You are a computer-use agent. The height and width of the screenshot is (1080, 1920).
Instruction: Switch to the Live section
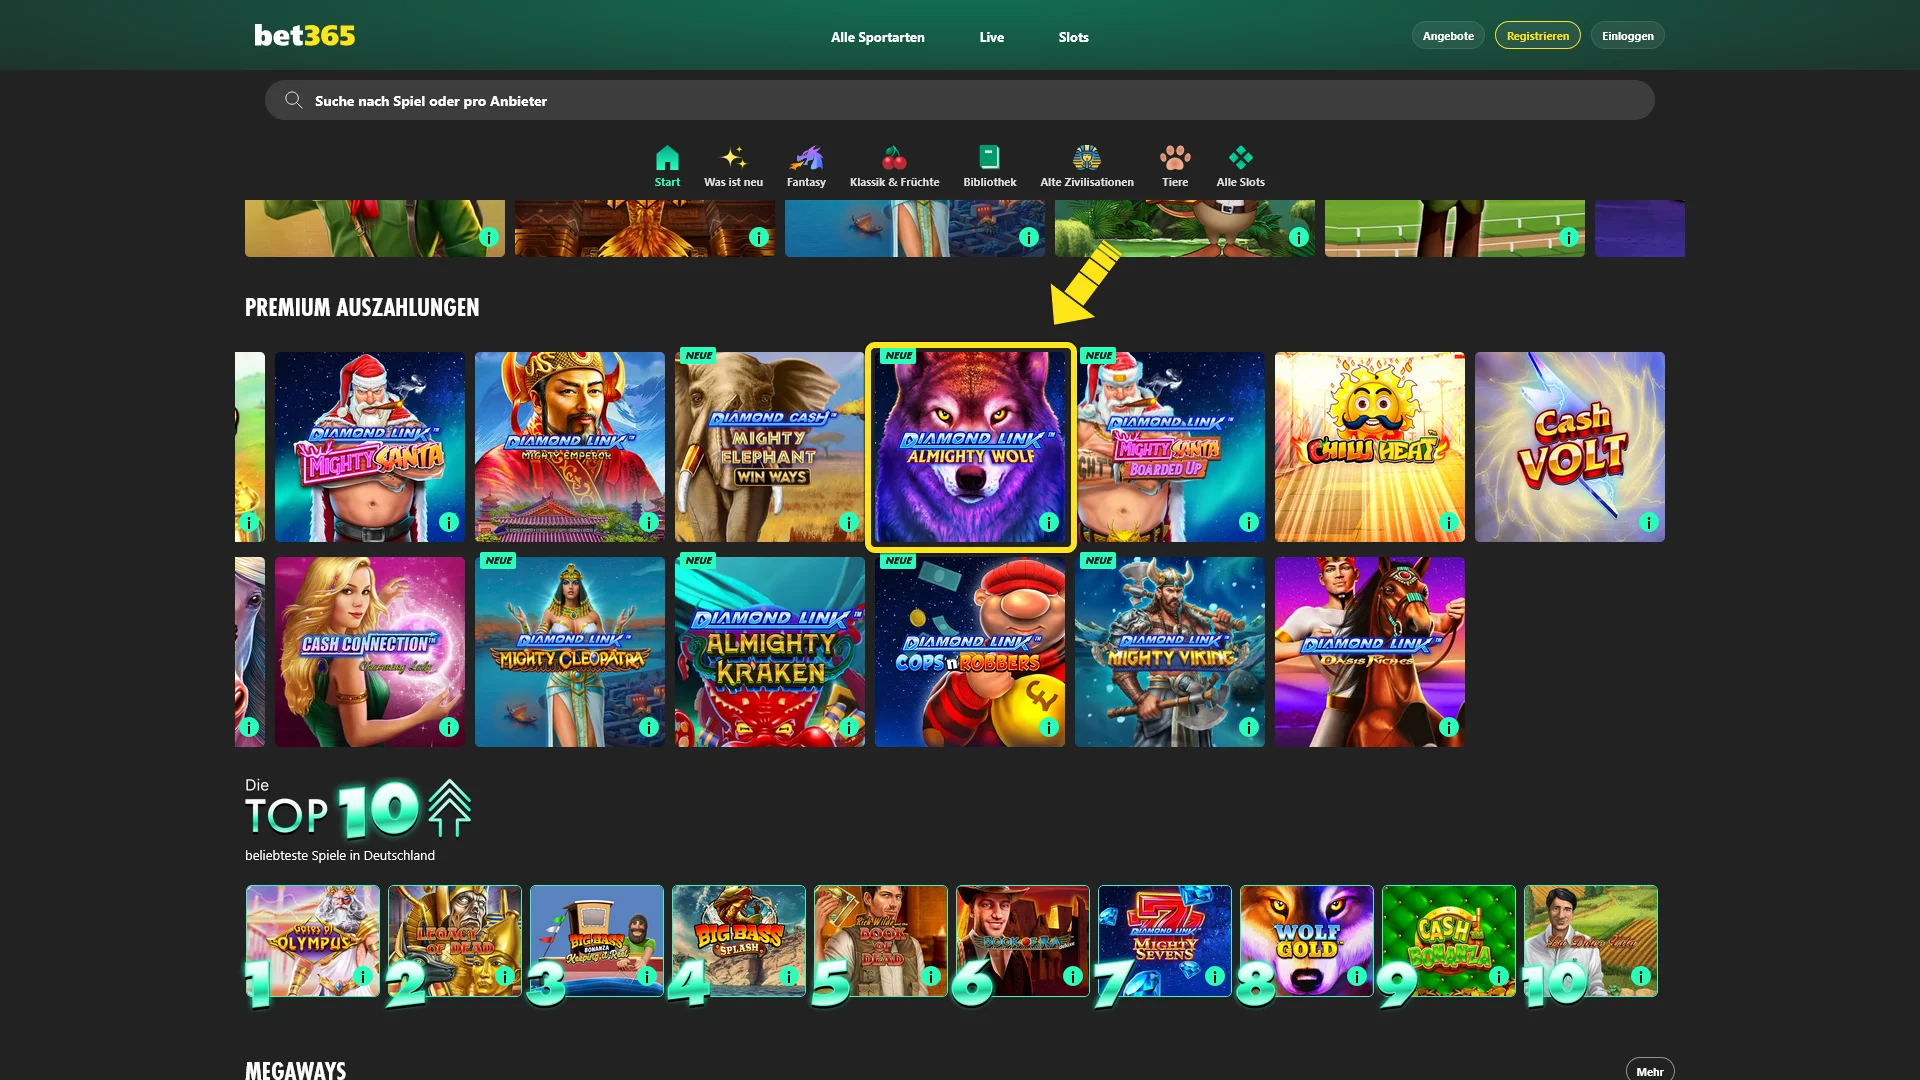(991, 37)
